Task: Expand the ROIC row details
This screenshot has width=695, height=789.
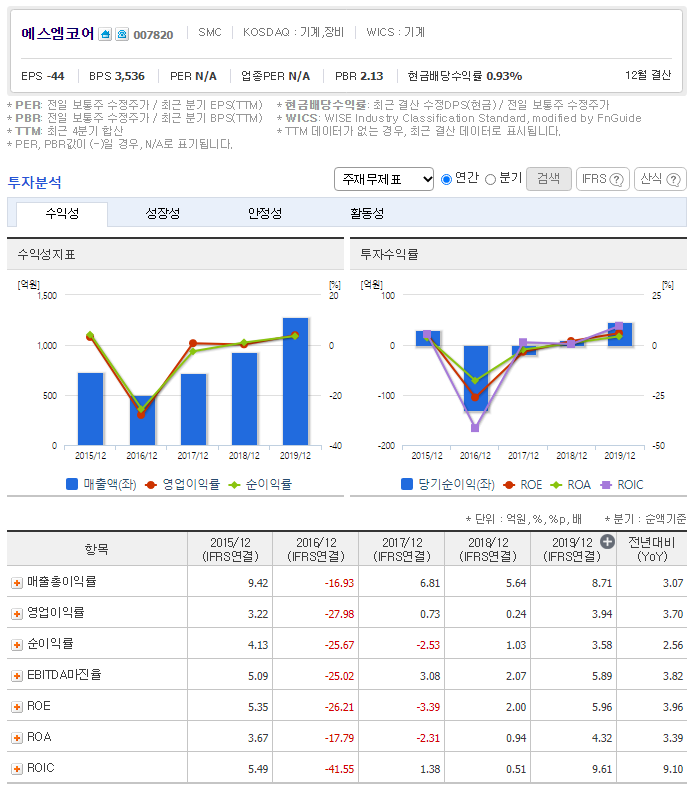Action: (17, 769)
